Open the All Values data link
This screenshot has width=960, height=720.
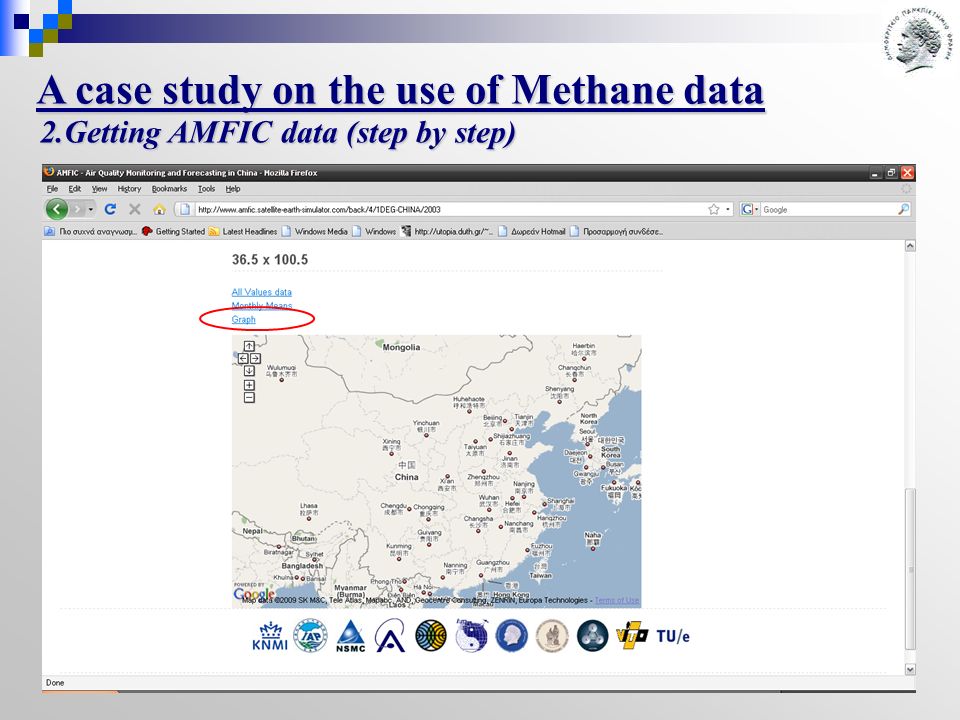click(261, 292)
